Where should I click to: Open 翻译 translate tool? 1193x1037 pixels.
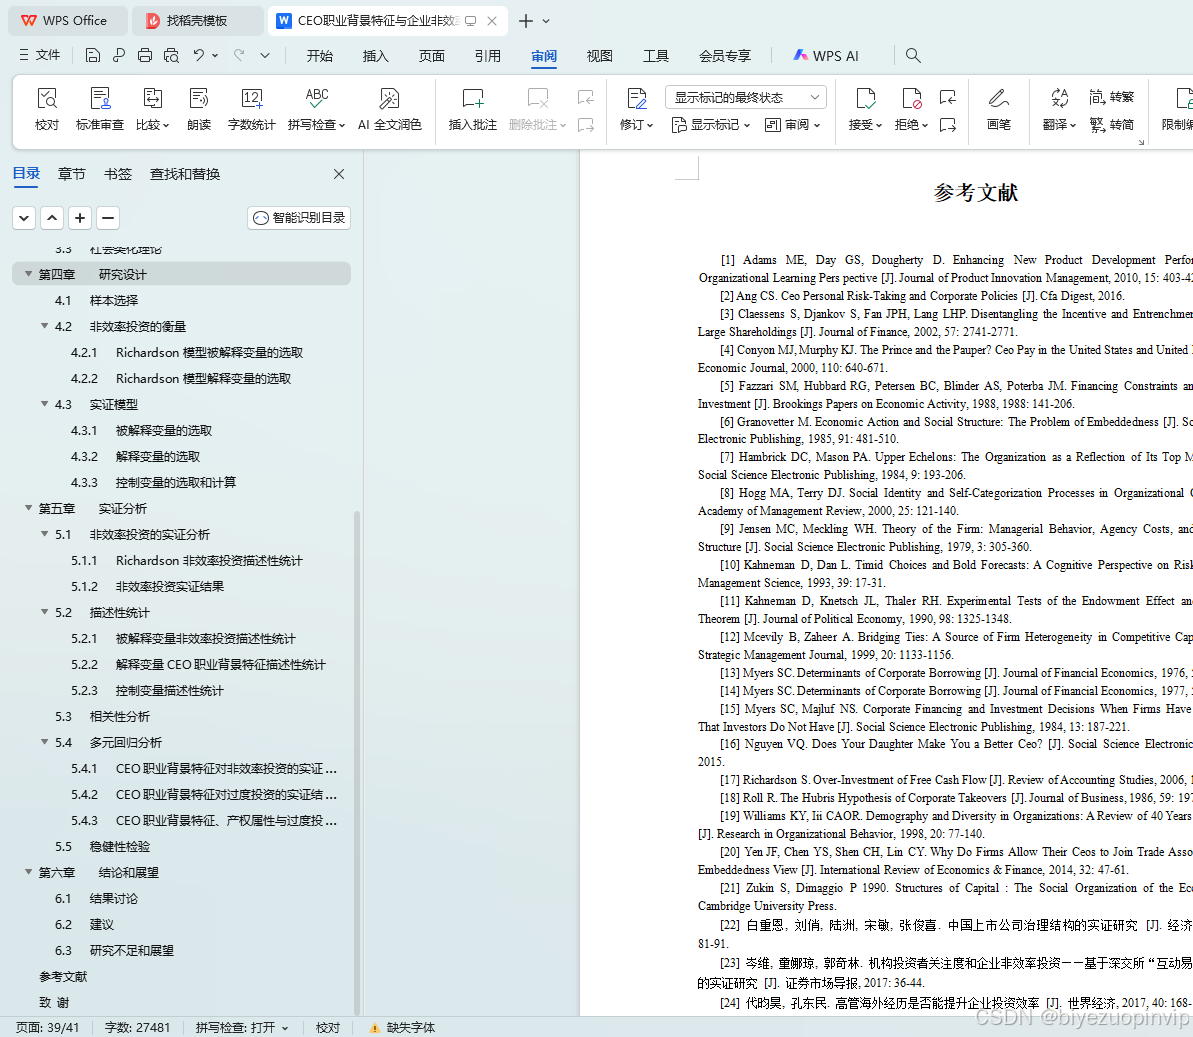click(1059, 109)
